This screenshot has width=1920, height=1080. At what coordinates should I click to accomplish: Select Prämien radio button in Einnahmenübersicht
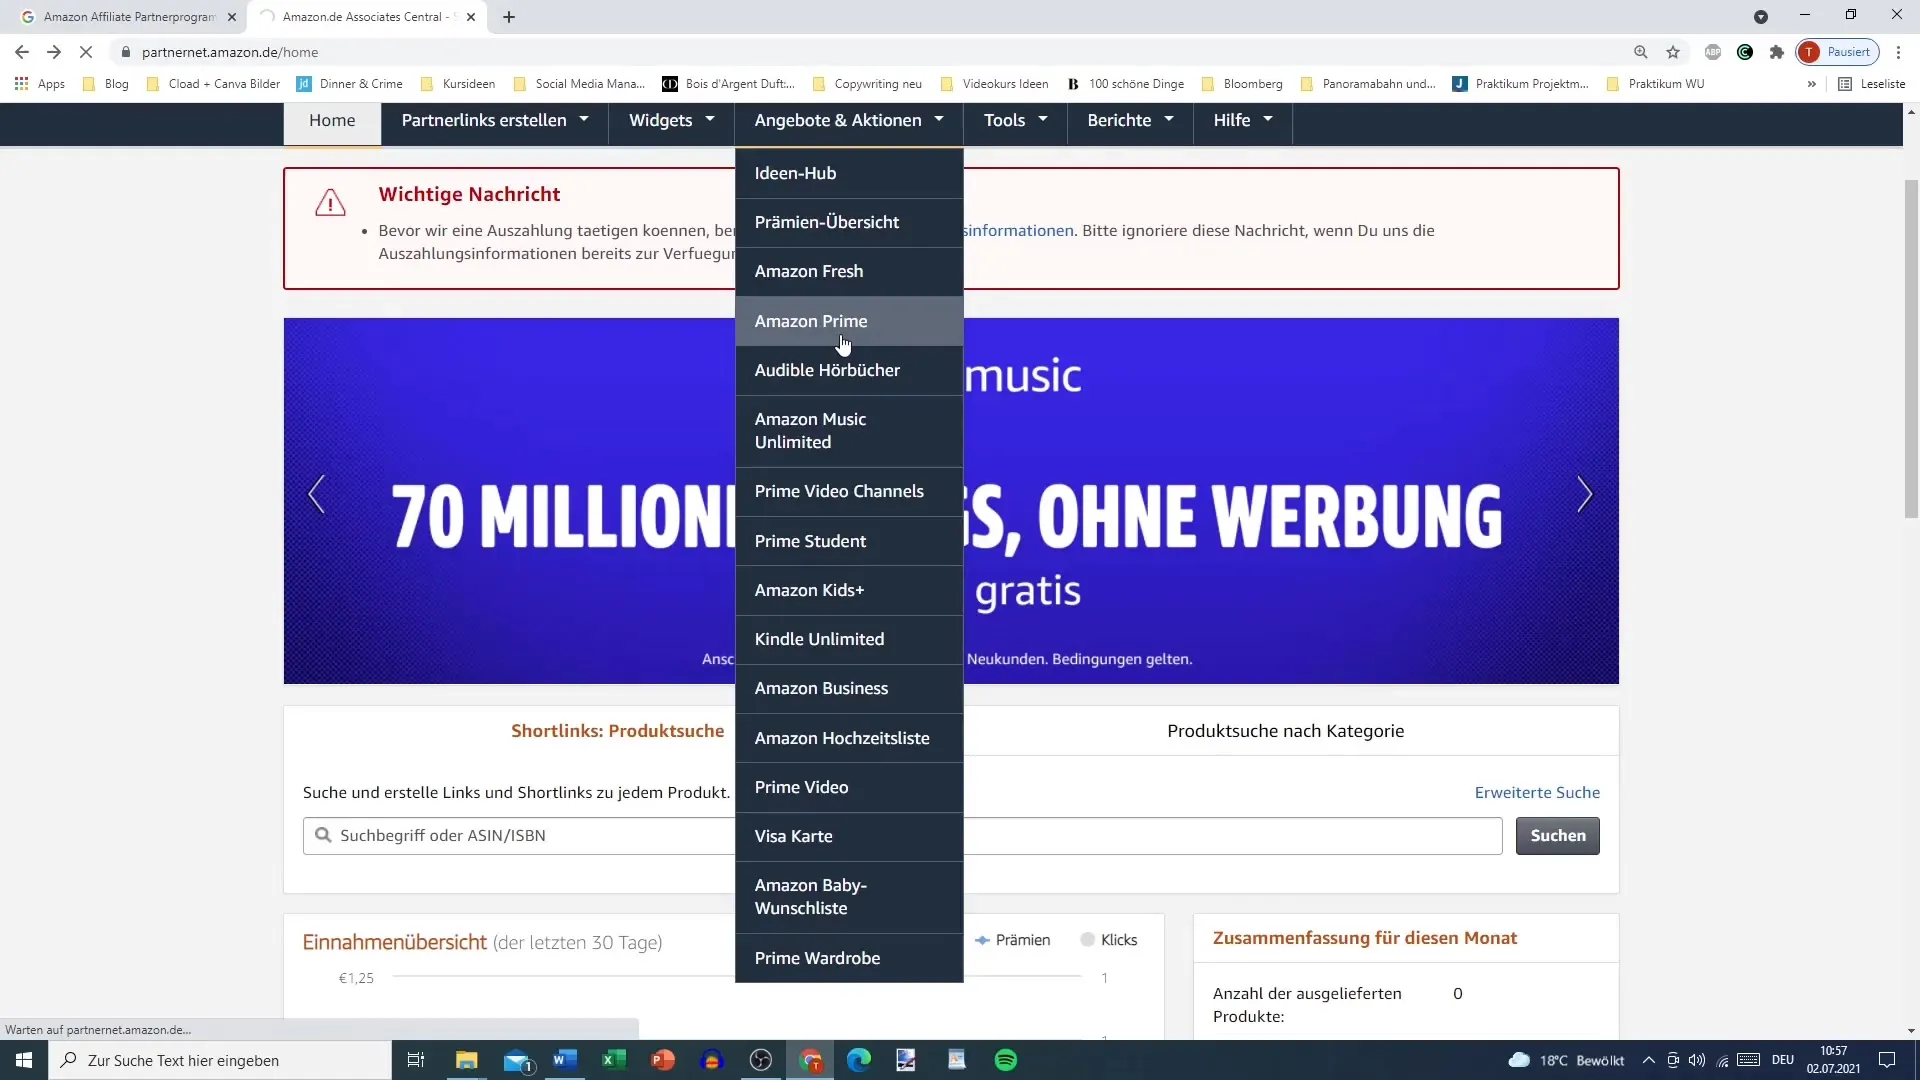pos(982,939)
